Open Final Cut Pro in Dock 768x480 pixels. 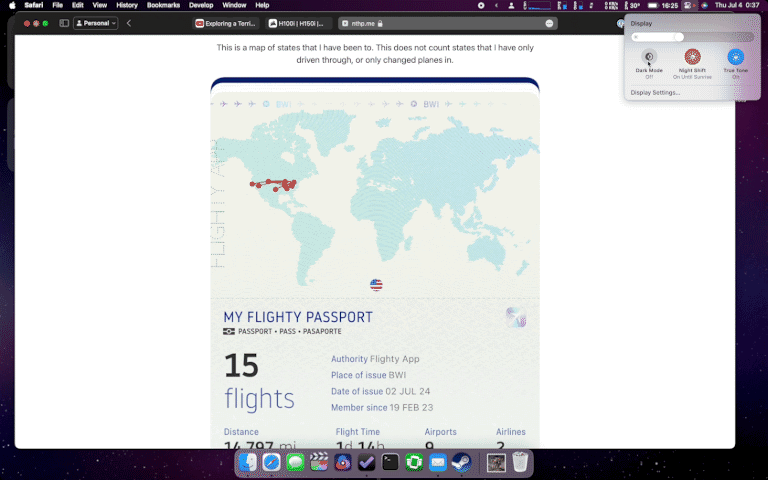[x=320, y=462]
